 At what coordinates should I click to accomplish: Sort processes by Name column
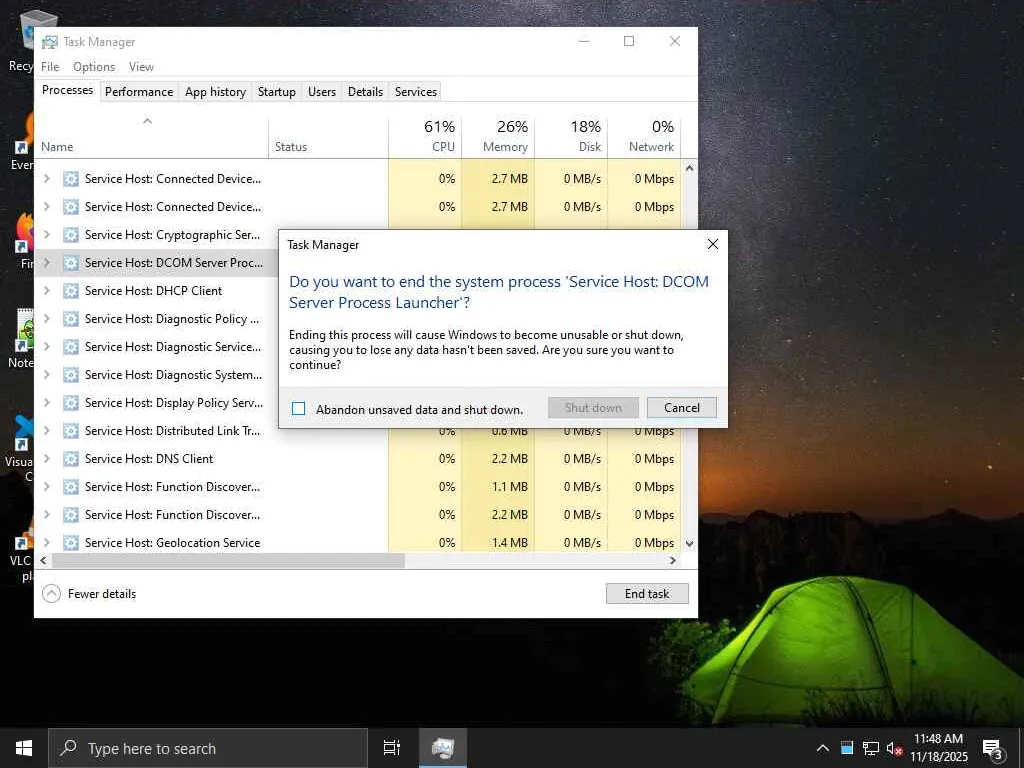click(152, 138)
